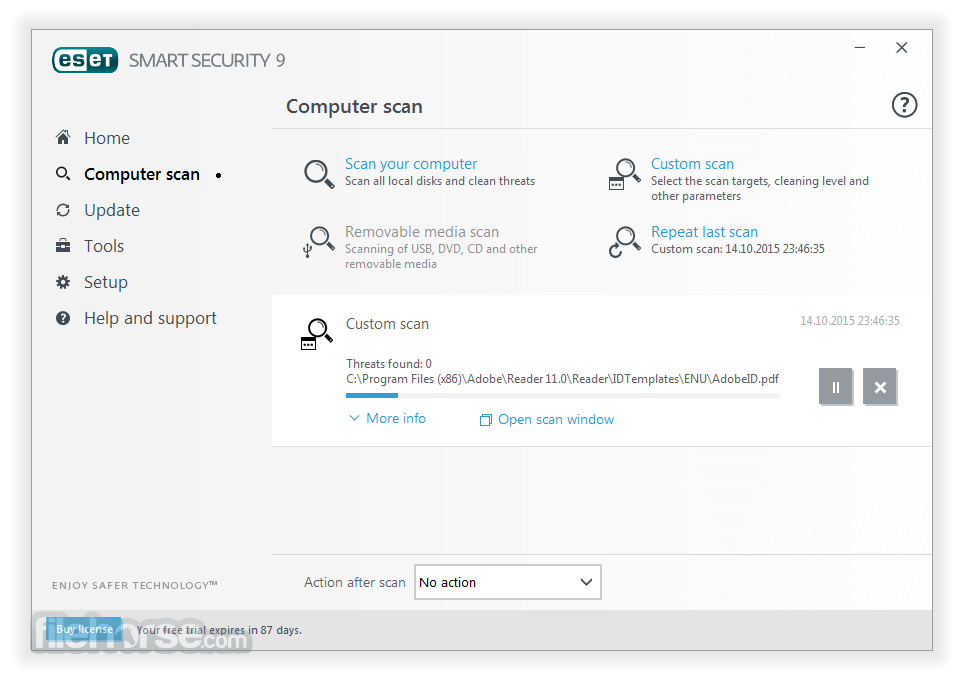Viewport: 962px width, 684px height.
Task: Click the trial expires in 87 days text
Action: tap(219, 630)
